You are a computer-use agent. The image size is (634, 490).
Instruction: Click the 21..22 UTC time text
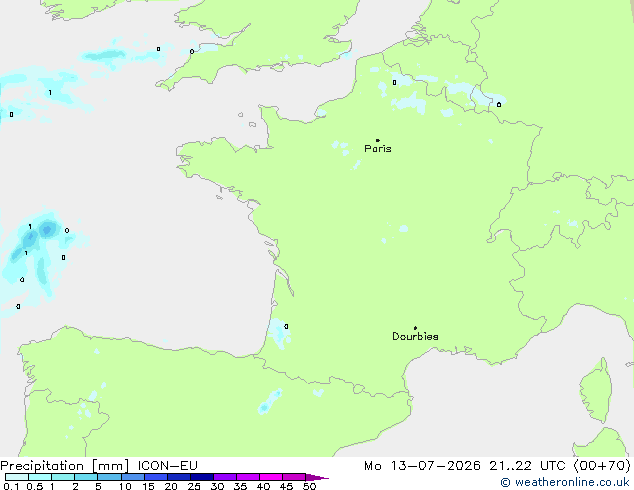point(527,466)
